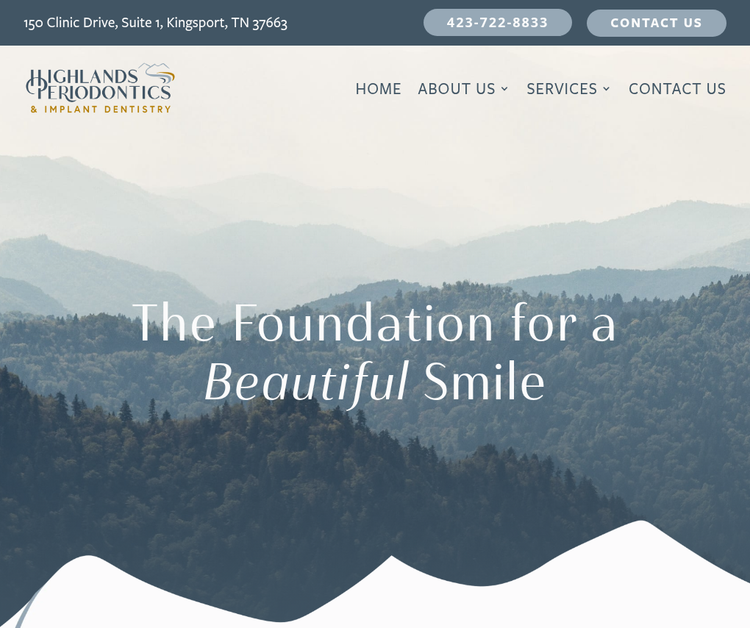Click 'The Foundation for a' heading line
This screenshot has width=750, height=628.
pyautogui.click(x=375, y=322)
